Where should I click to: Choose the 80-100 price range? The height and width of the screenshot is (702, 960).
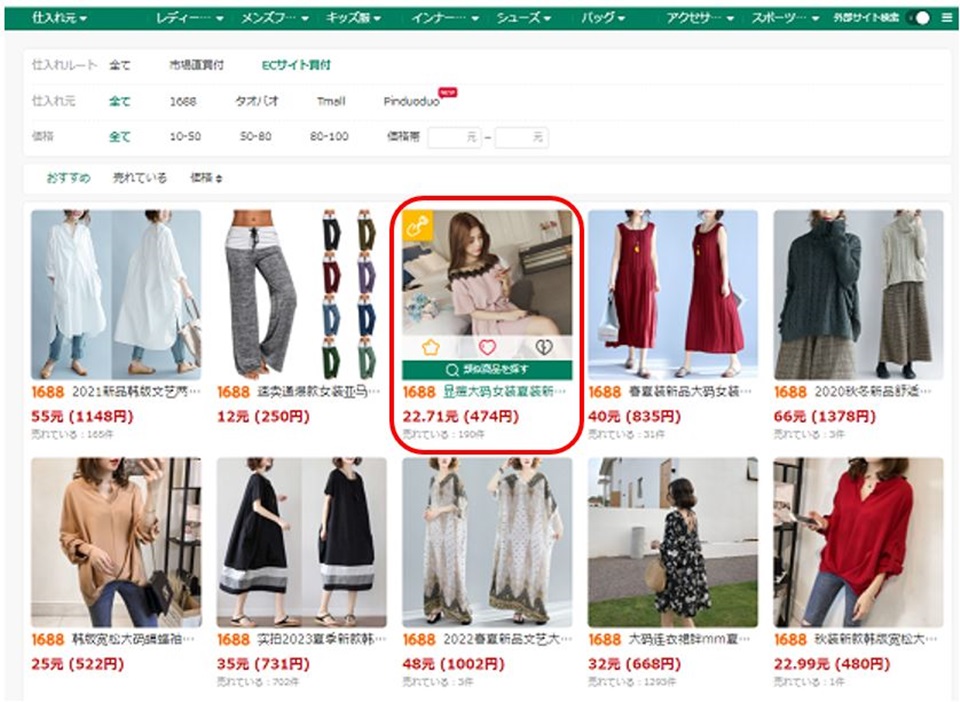click(329, 136)
